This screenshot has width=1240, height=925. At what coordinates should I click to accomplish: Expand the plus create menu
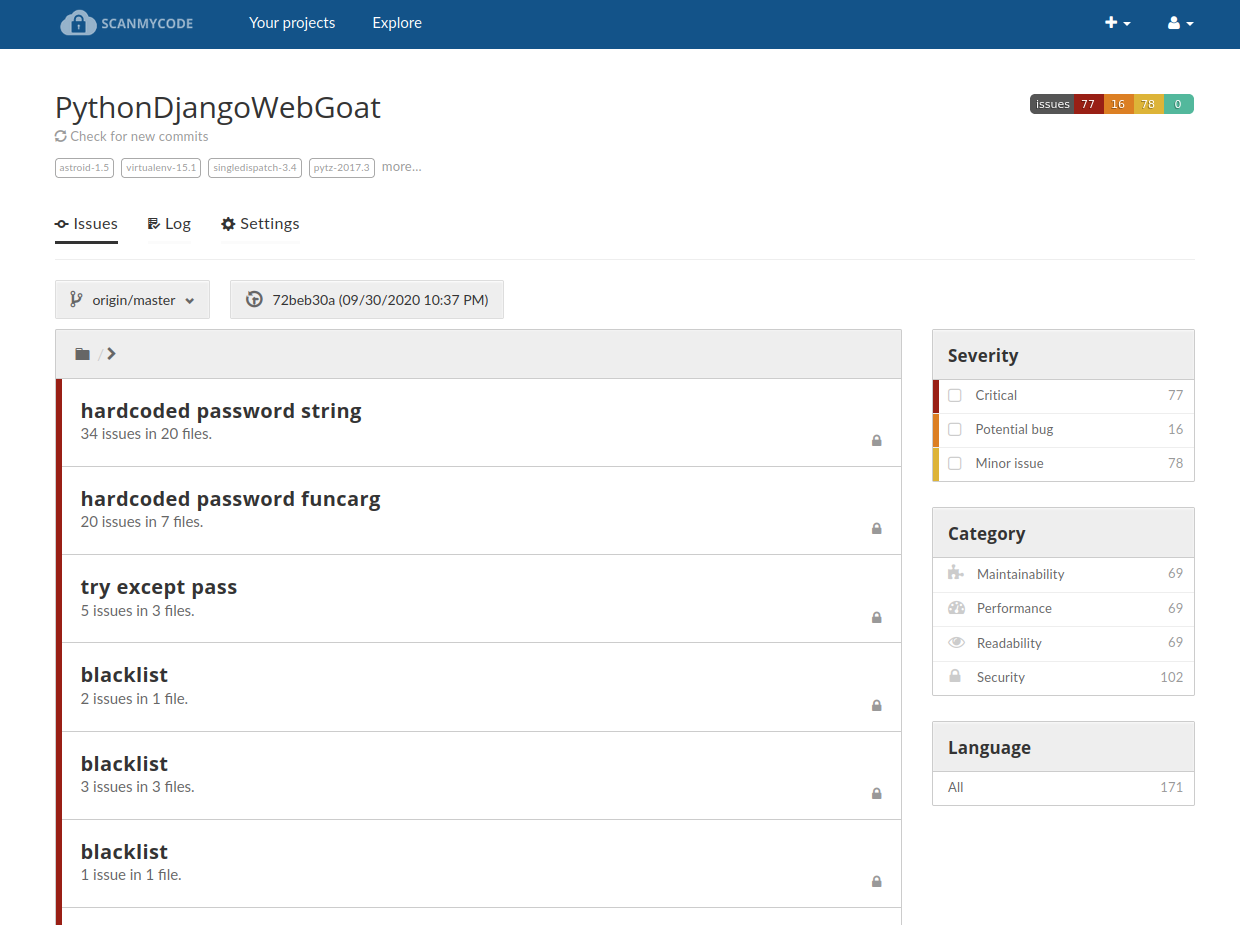pos(1117,23)
